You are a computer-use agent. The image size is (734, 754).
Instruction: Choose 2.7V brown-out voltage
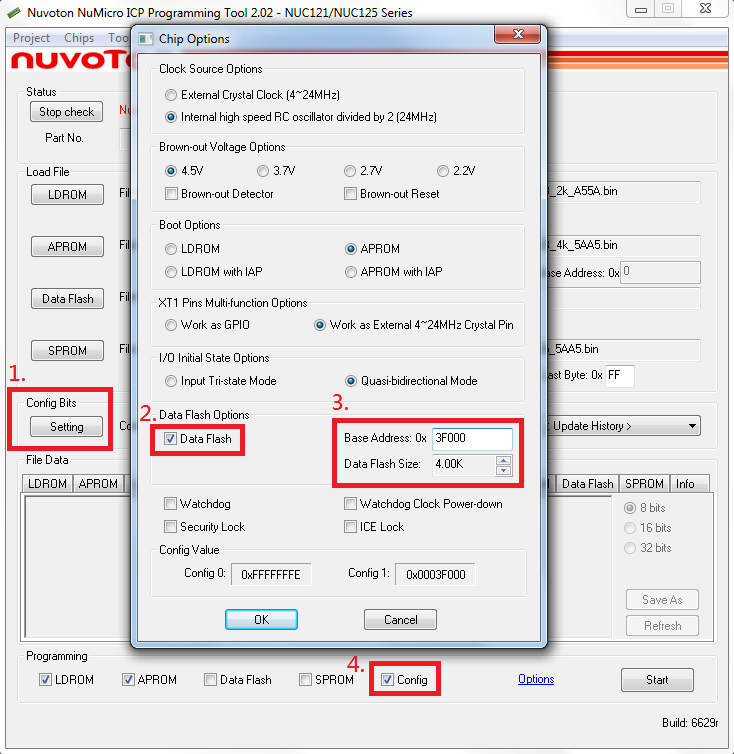[x=350, y=171]
